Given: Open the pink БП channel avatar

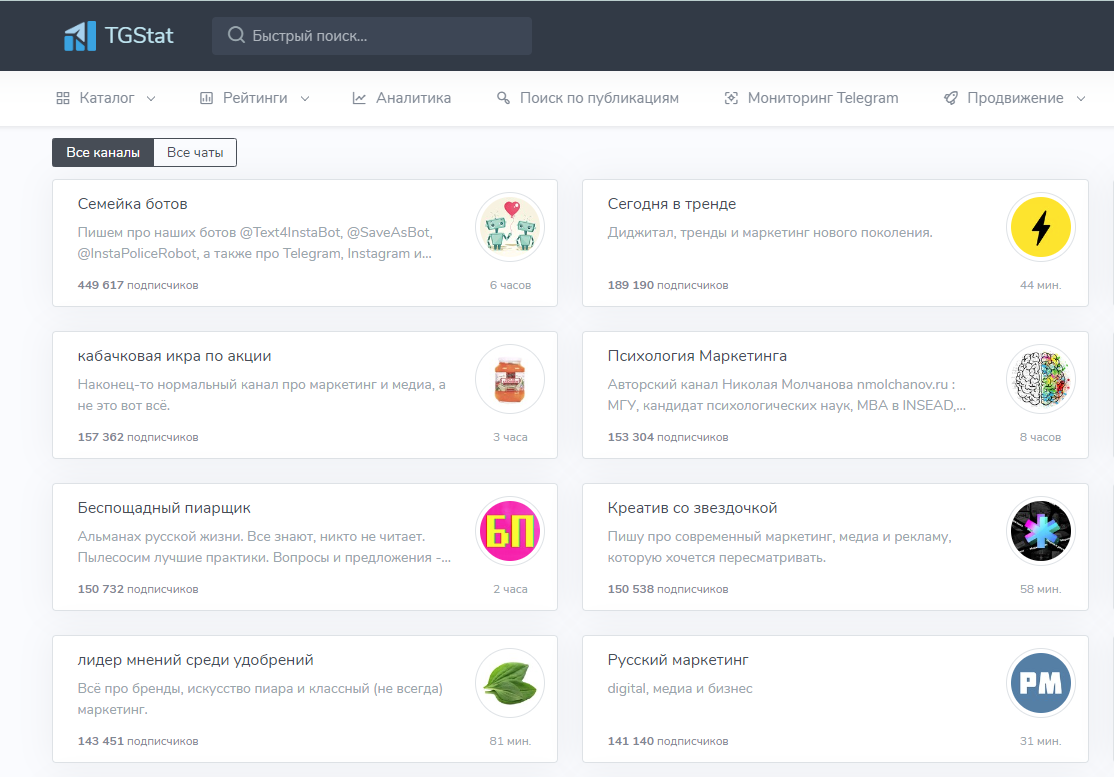Looking at the screenshot, I should [x=510, y=532].
